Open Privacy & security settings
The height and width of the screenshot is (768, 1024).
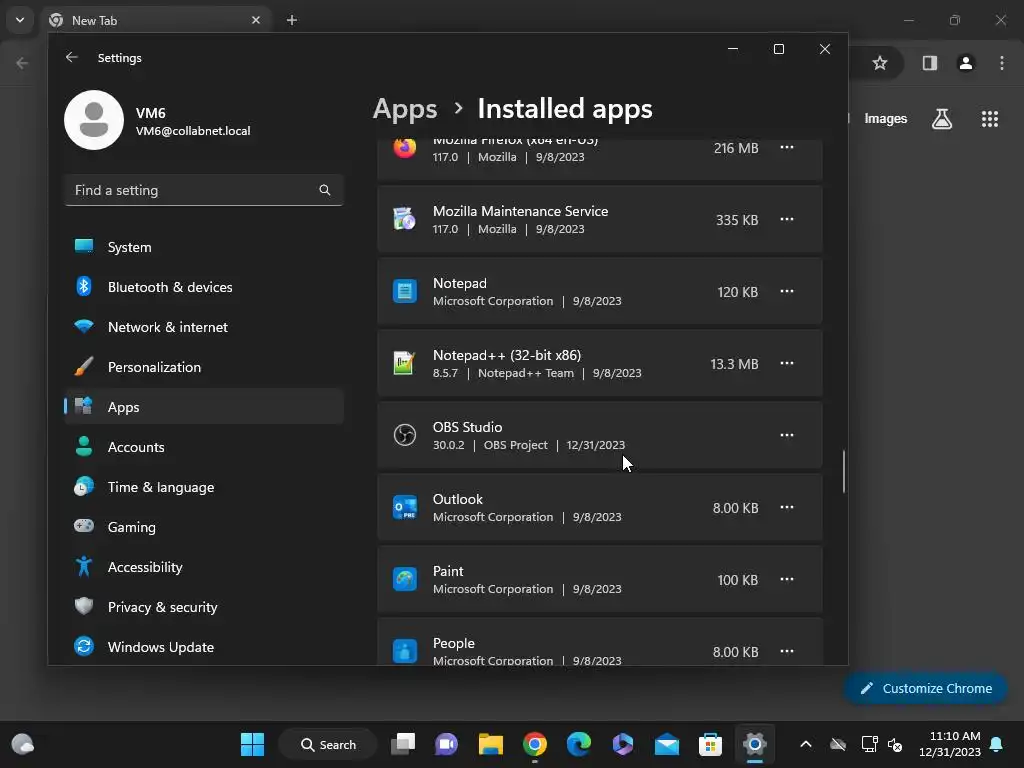click(x=204, y=607)
